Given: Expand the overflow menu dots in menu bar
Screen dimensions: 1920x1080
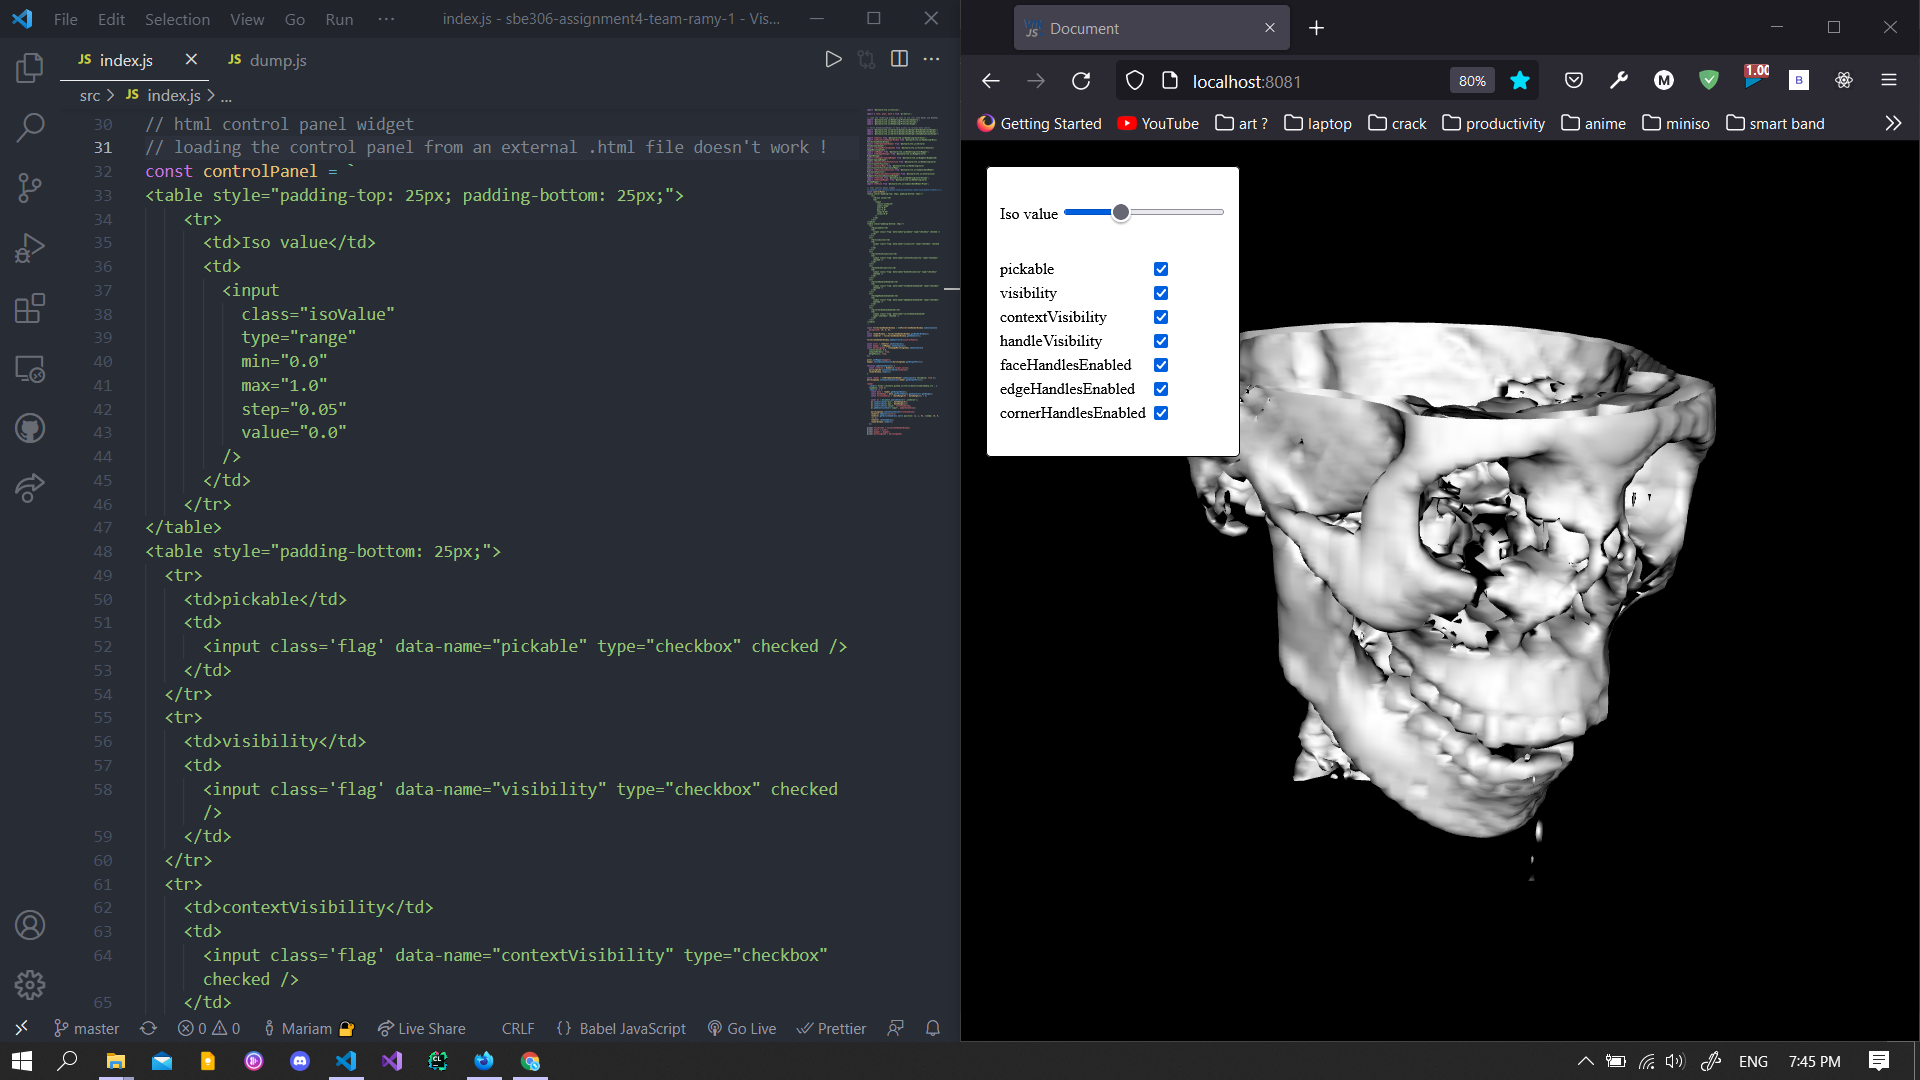Looking at the screenshot, I should (386, 19).
